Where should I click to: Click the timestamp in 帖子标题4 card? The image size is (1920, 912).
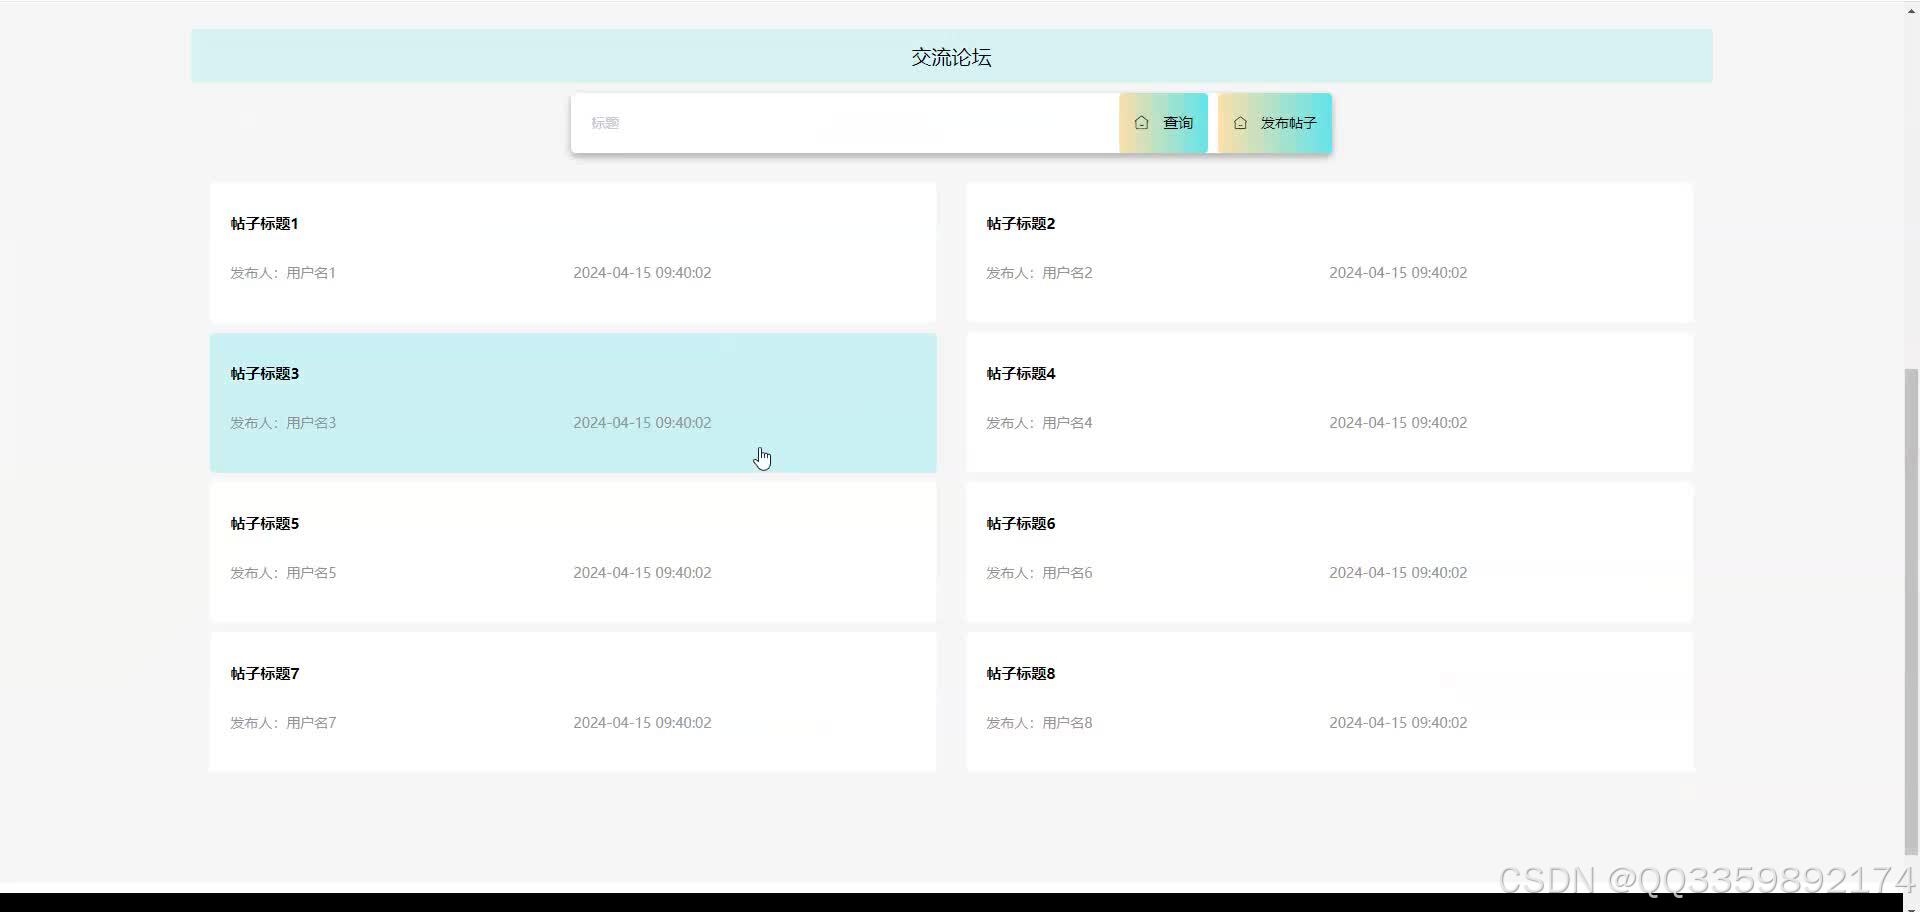point(1398,423)
